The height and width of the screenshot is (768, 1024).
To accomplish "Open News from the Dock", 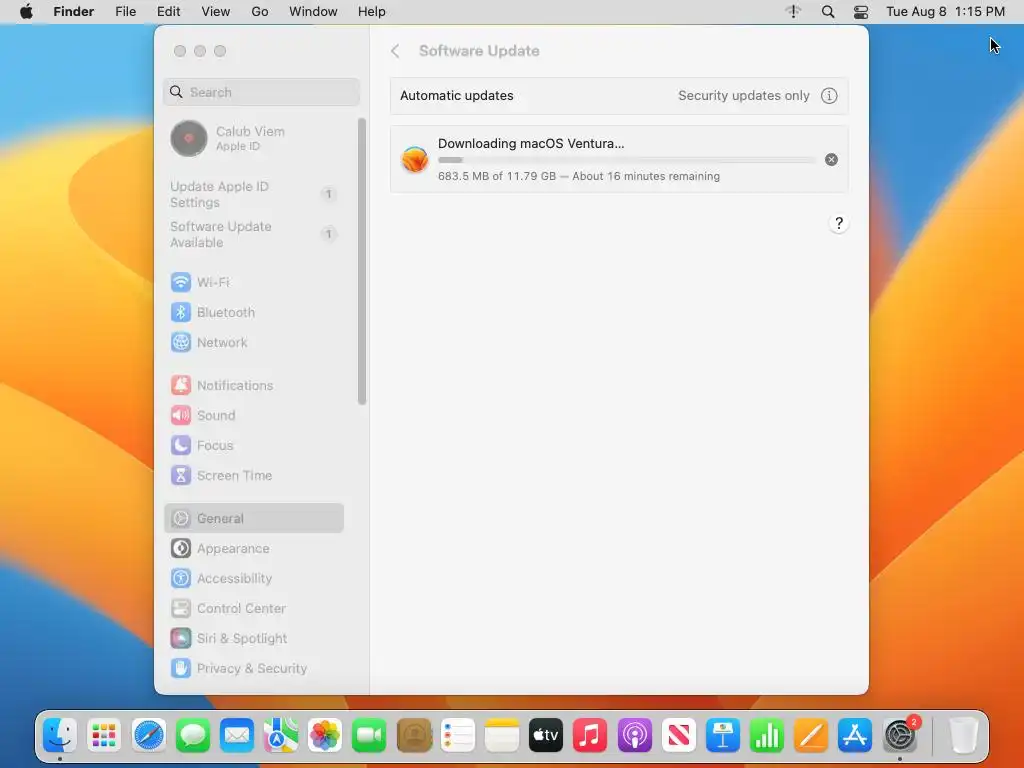I will (x=679, y=736).
